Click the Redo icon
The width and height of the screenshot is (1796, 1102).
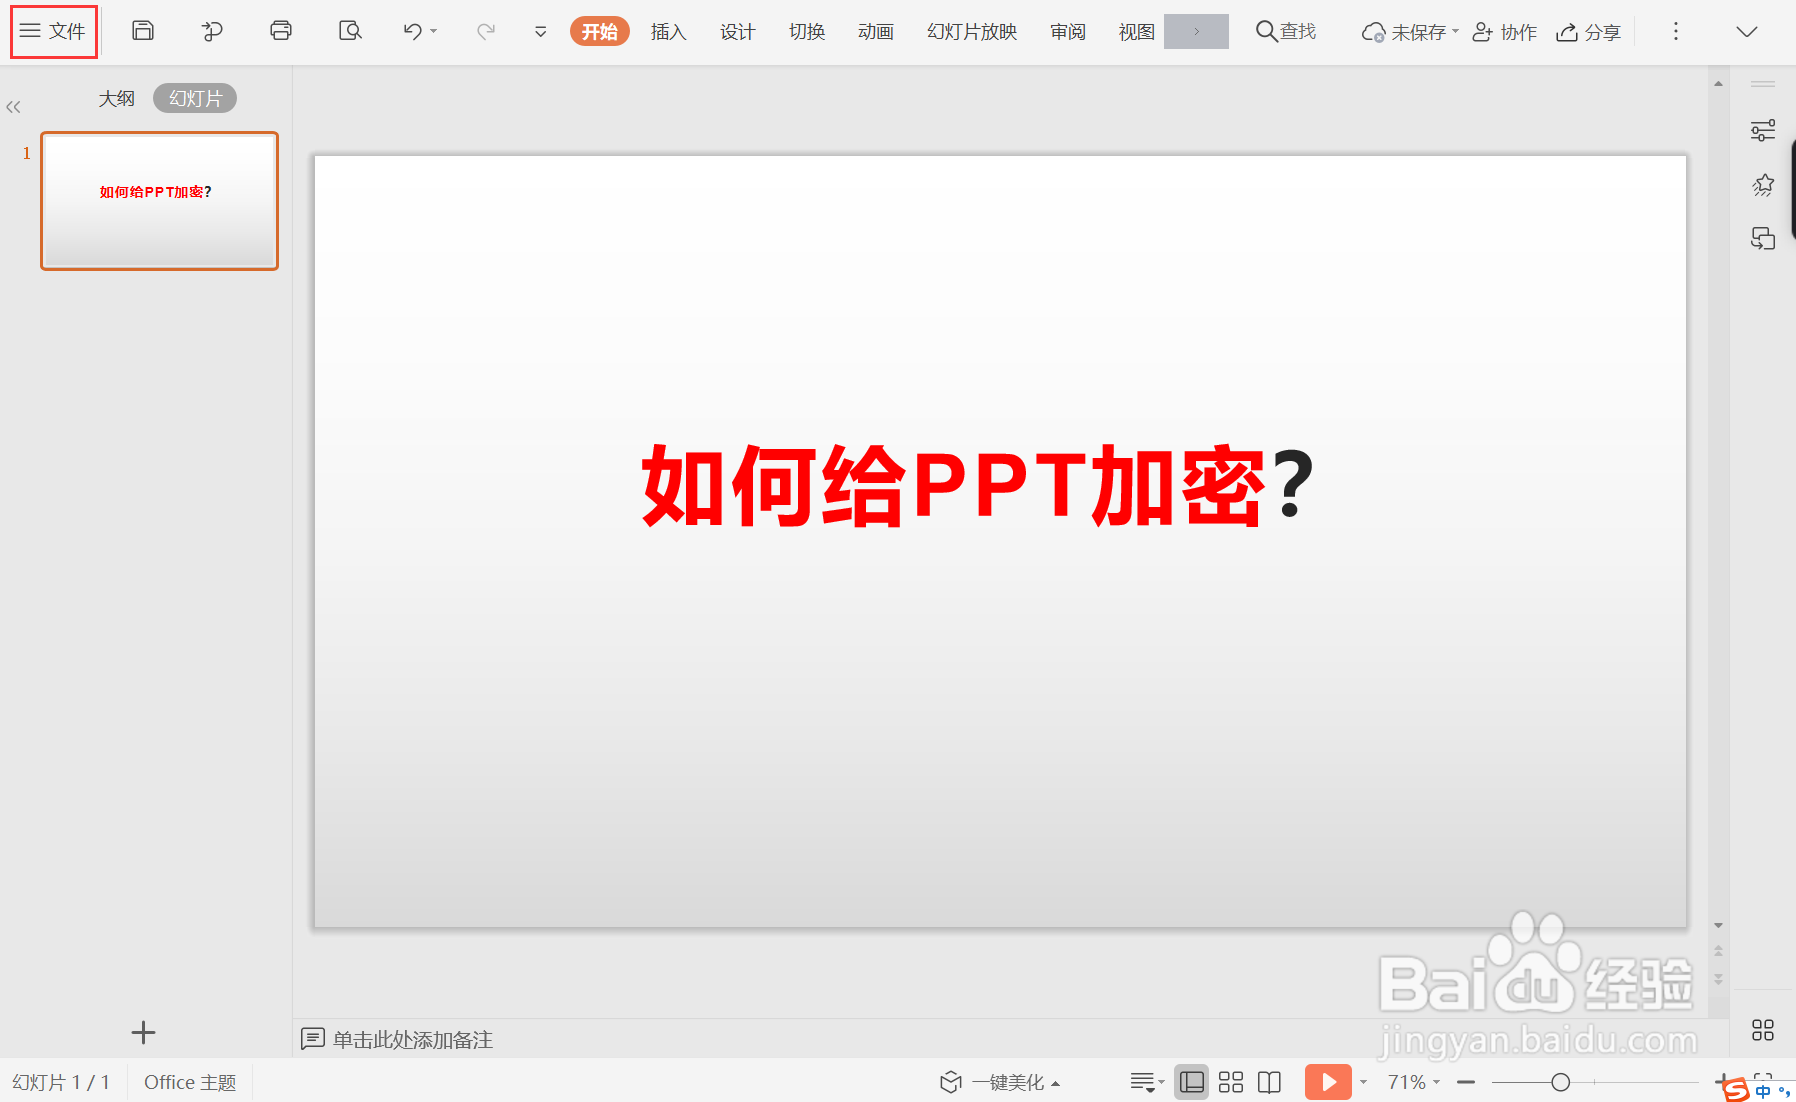click(x=486, y=31)
